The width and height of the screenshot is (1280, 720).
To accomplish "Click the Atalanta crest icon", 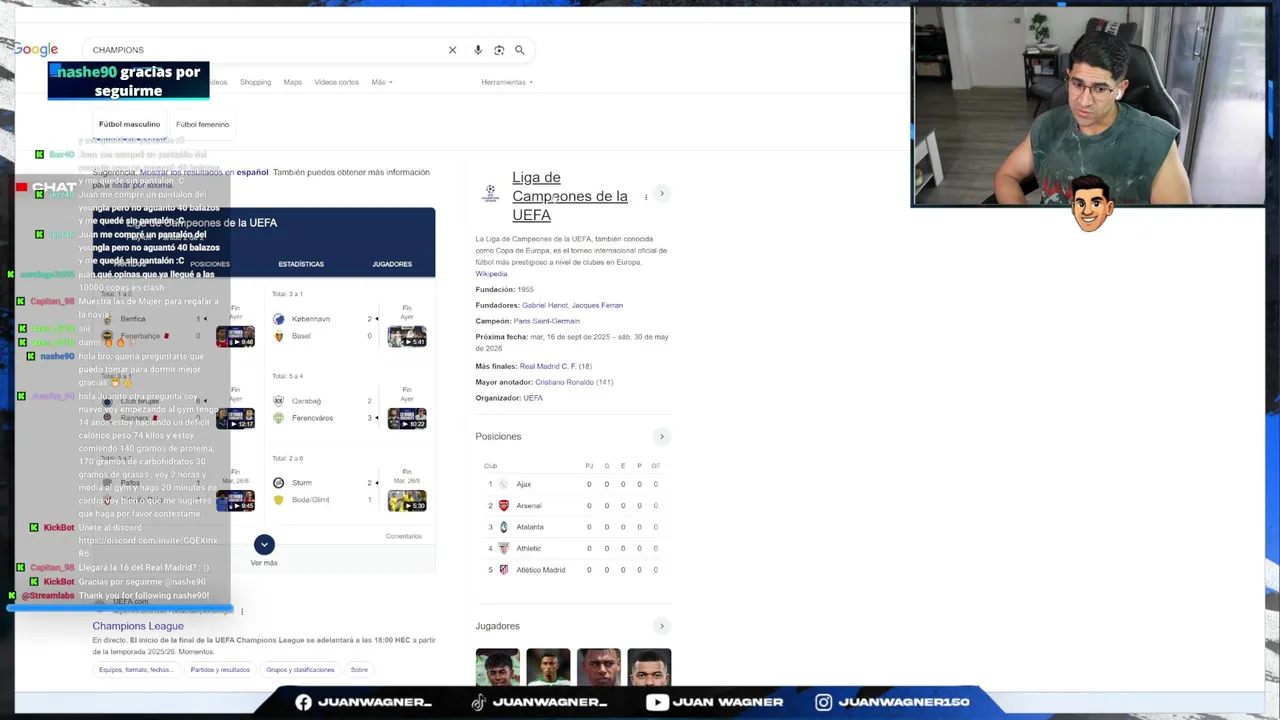I will [504, 527].
